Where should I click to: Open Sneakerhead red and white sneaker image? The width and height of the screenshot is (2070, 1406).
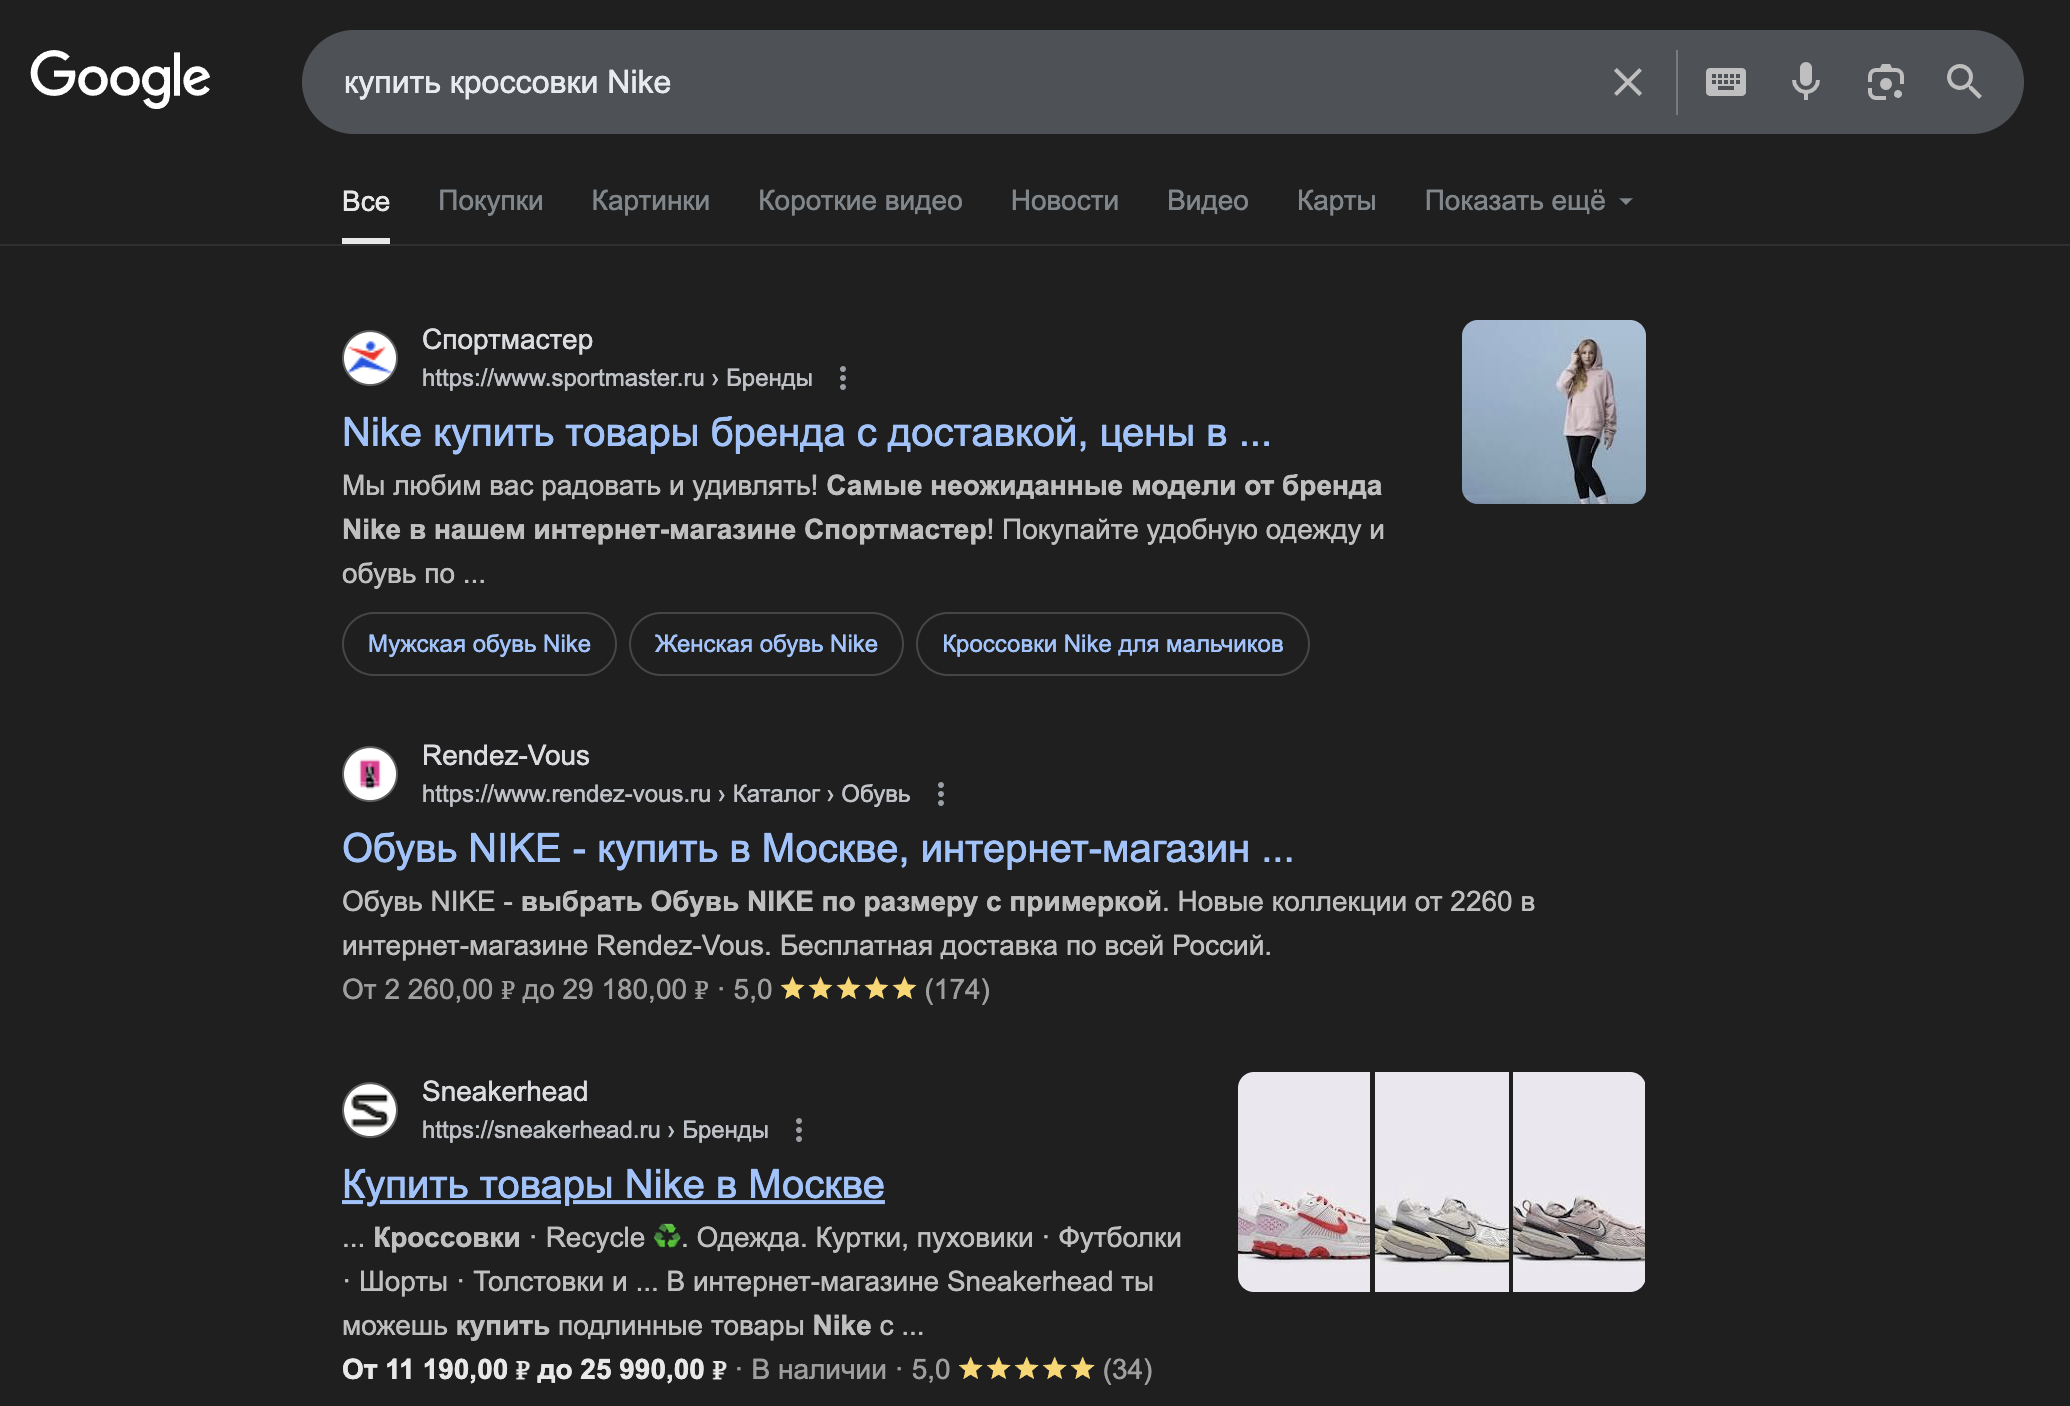point(1304,1182)
